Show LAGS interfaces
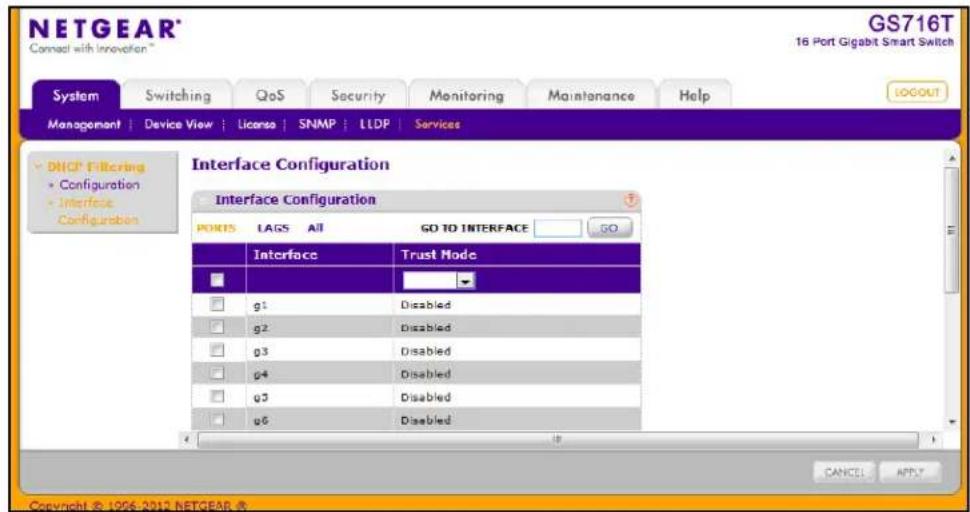 tap(273, 228)
